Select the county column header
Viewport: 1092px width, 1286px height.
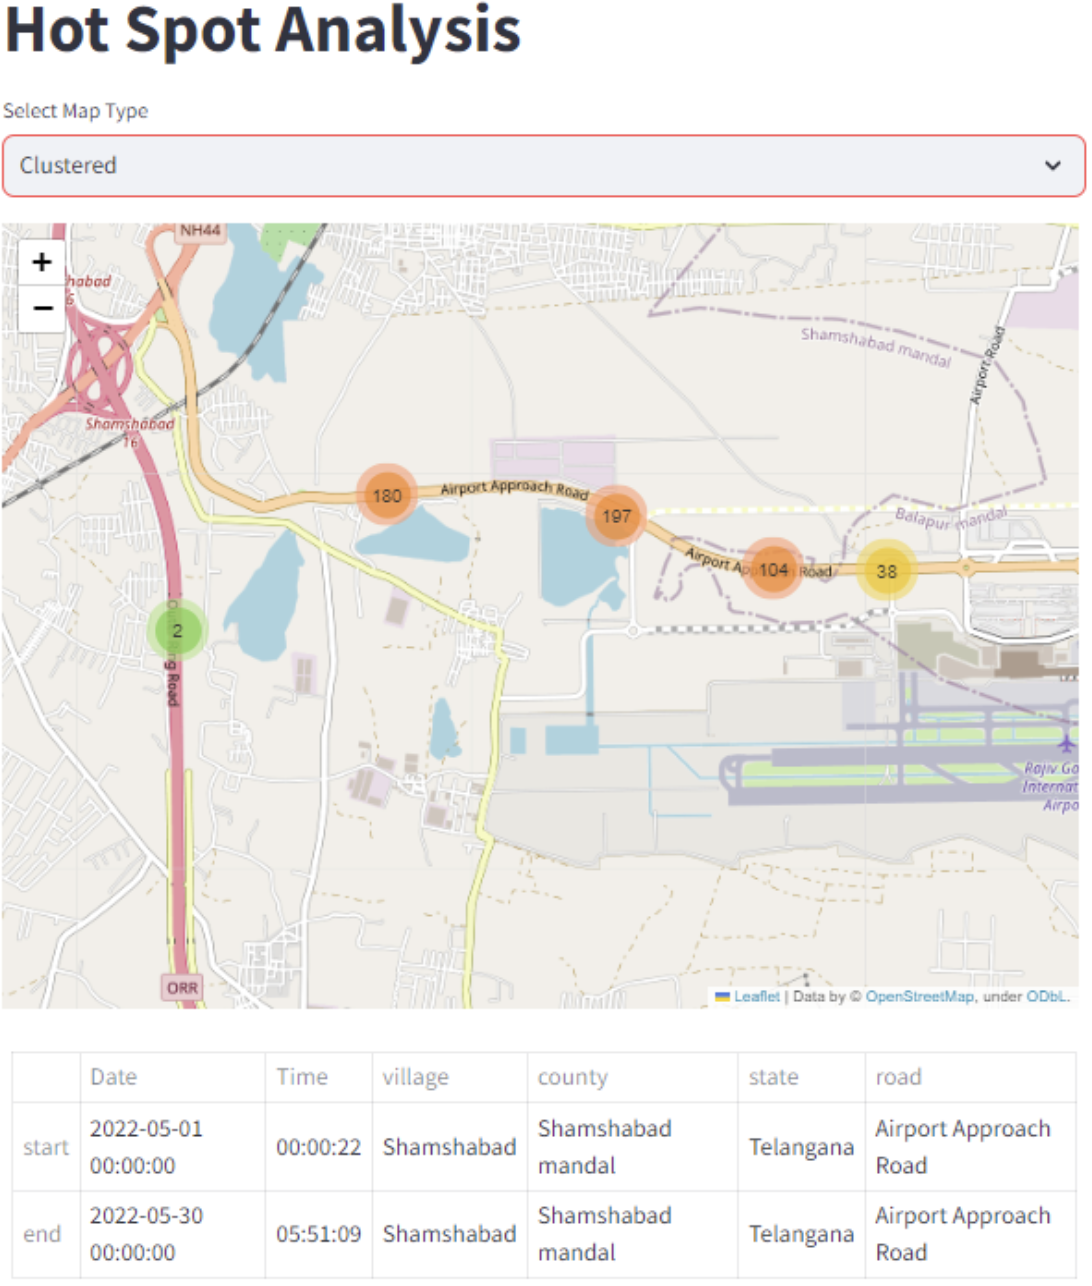573,1077
